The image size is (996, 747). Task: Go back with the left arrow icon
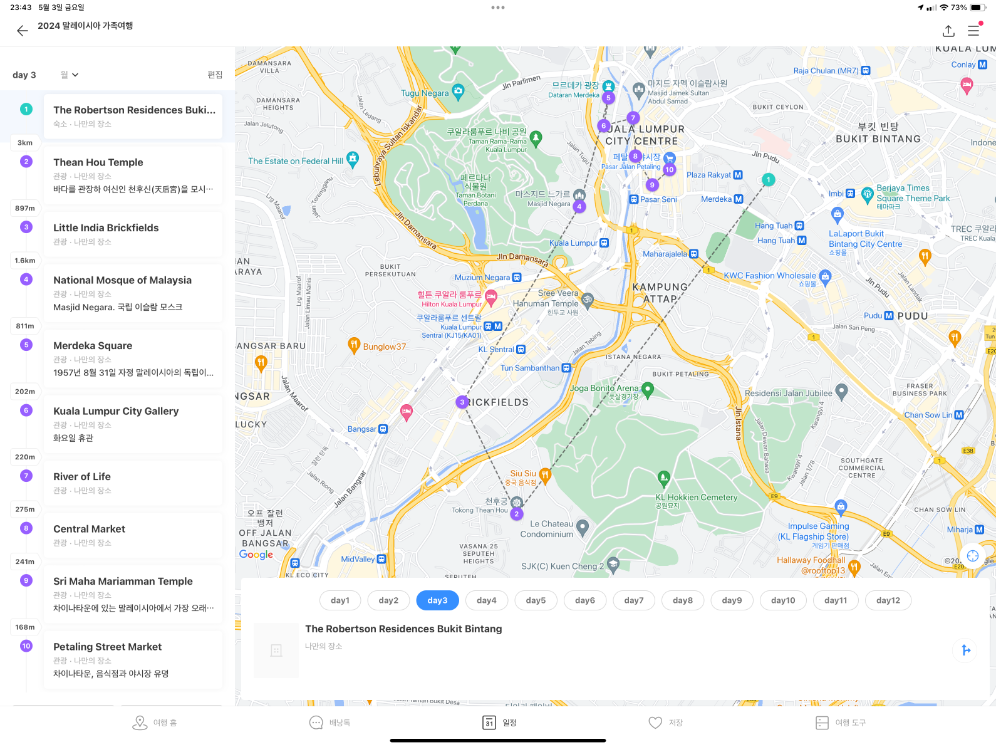point(22,30)
